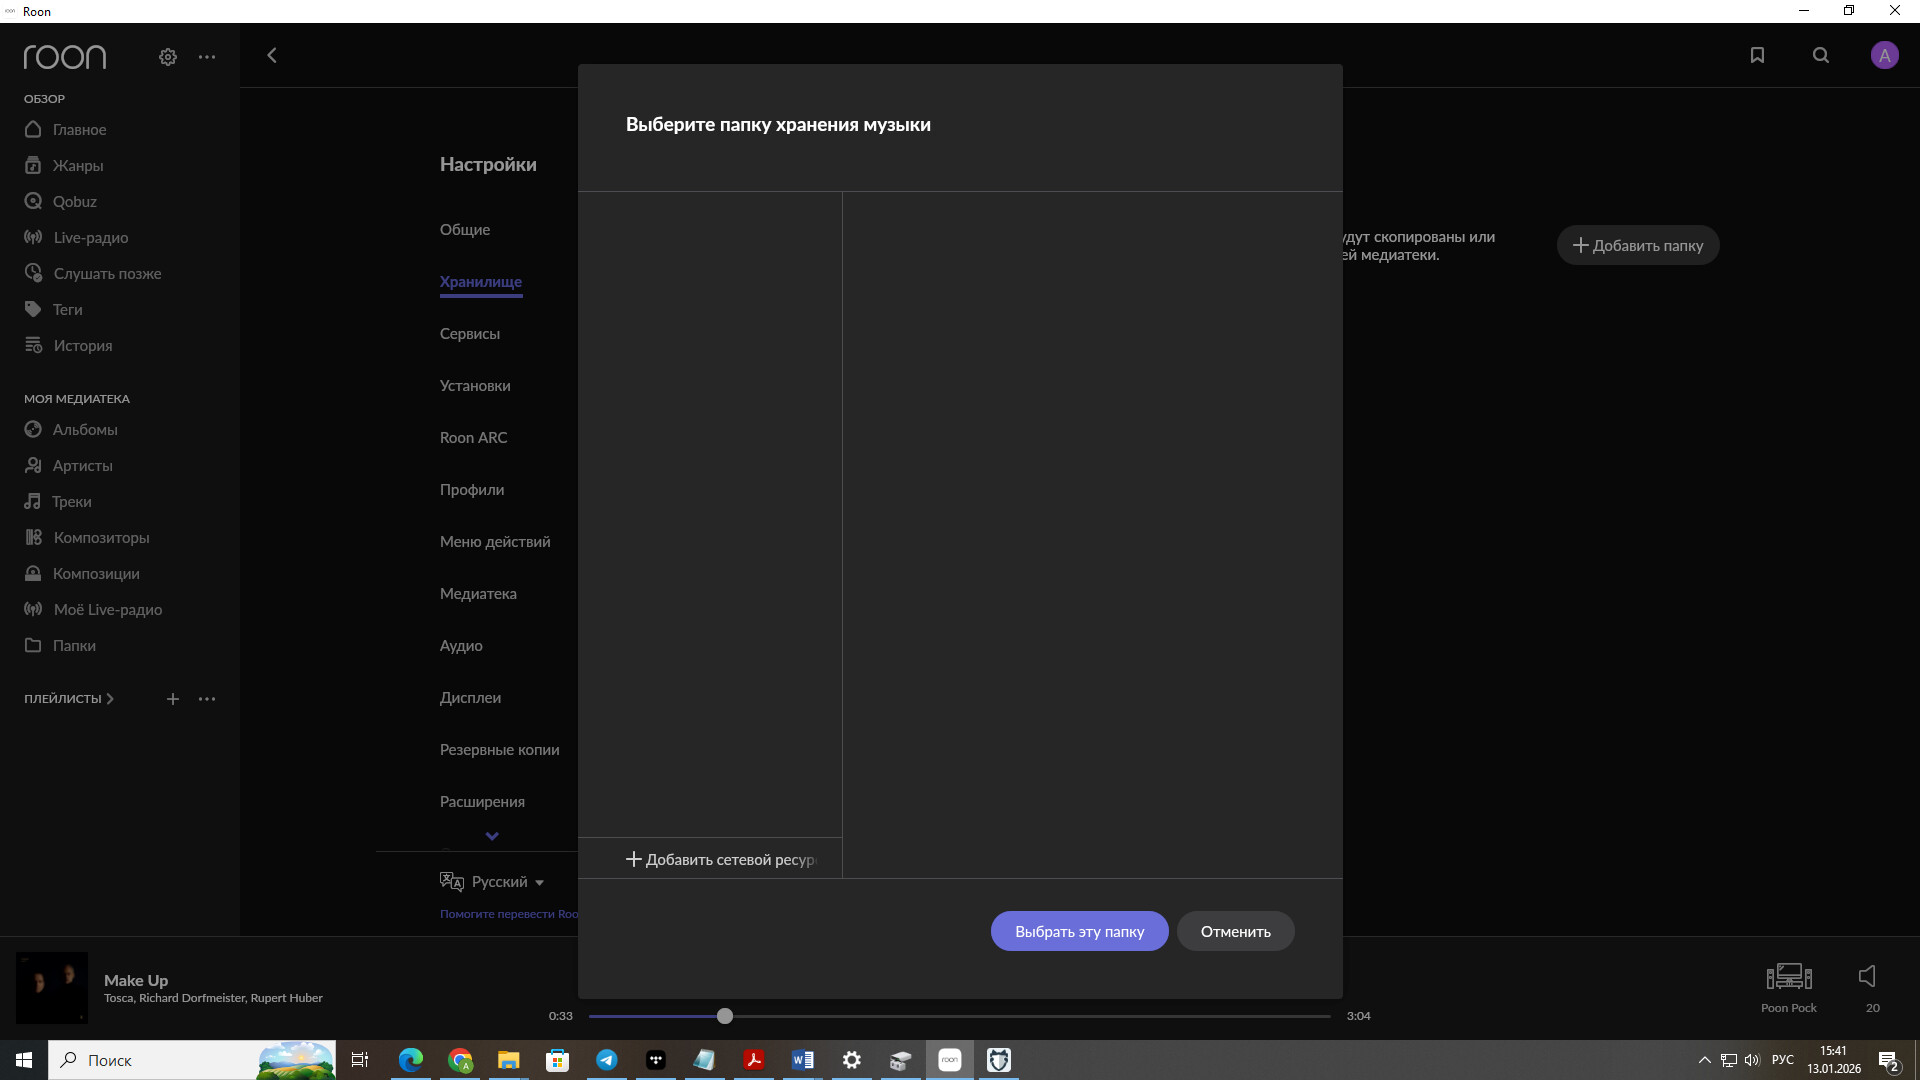The width and height of the screenshot is (1920, 1080).
Task: Click the volume speaker icon
Action: [1867, 976]
